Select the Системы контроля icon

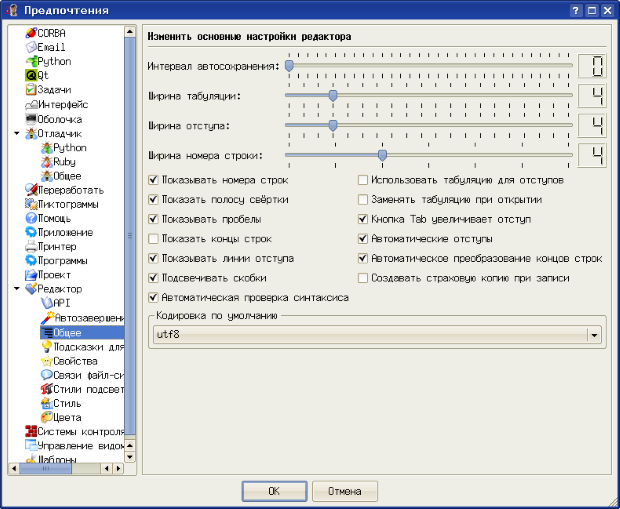(x=31, y=431)
